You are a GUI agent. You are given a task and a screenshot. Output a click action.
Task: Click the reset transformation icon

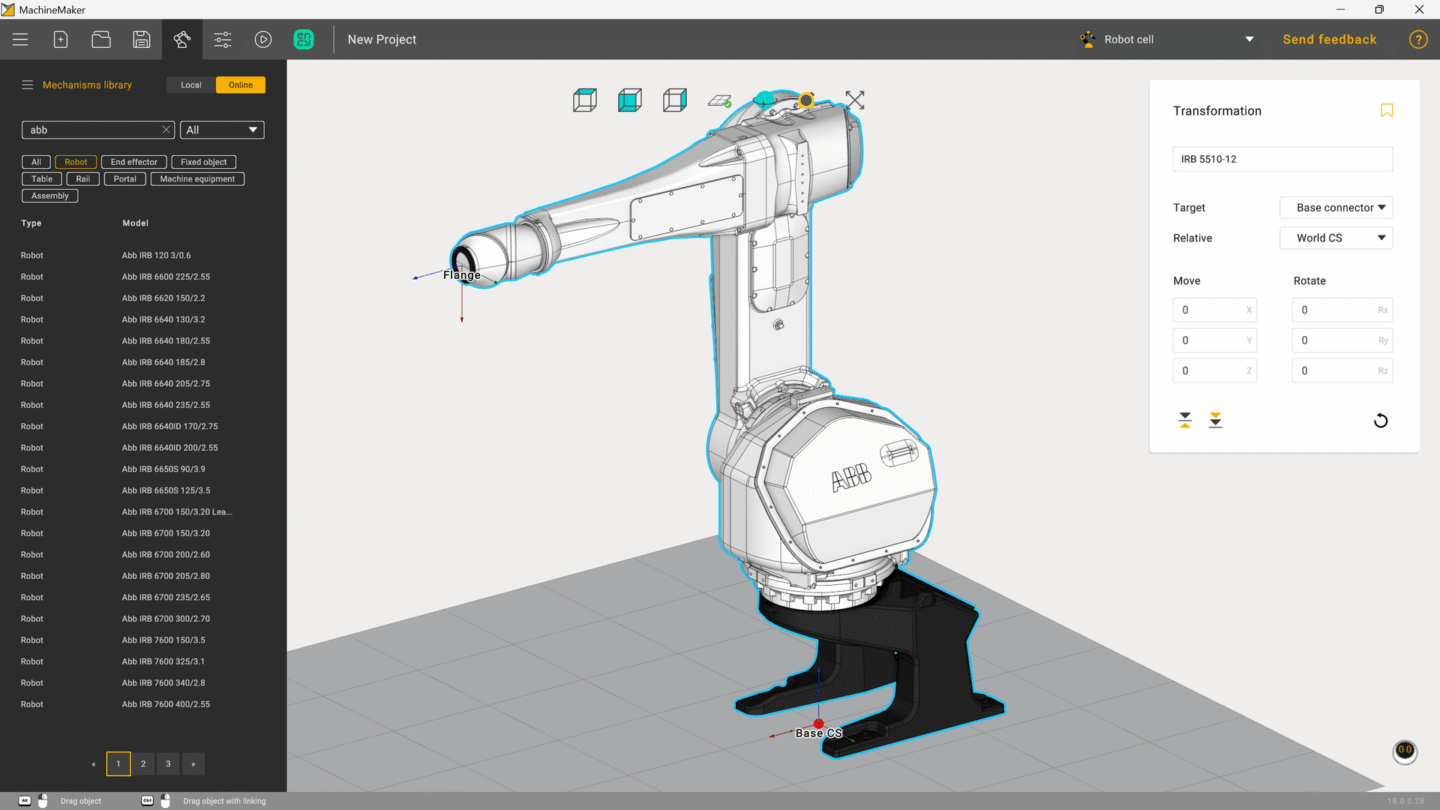click(1381, 420)
